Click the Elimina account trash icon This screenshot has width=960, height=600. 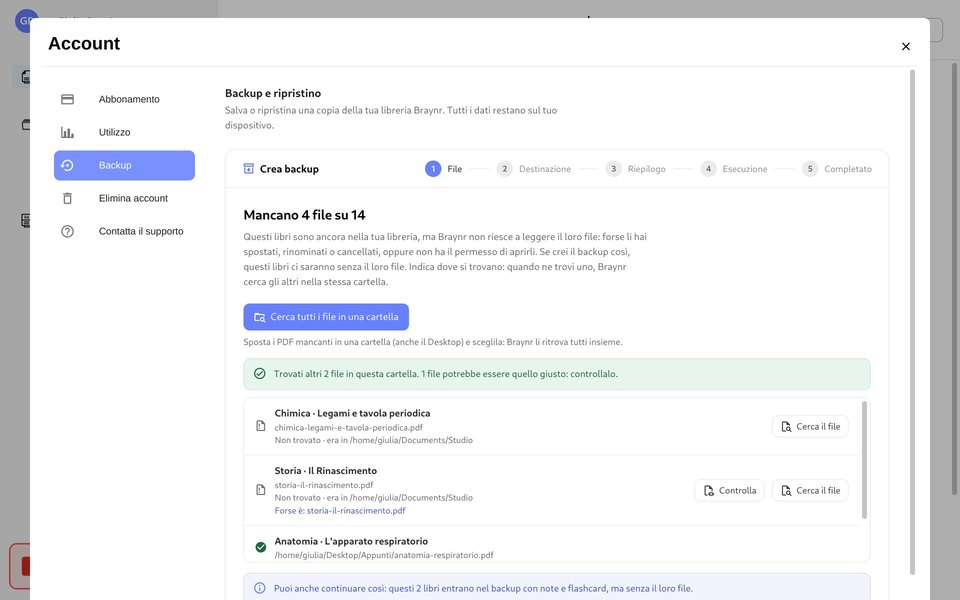coord(67,198)
